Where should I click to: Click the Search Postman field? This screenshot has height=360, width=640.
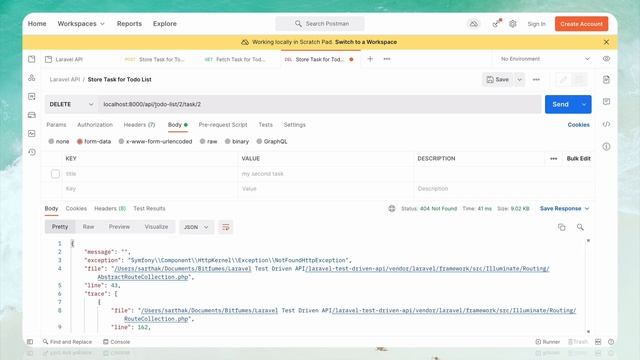point(320,24)
